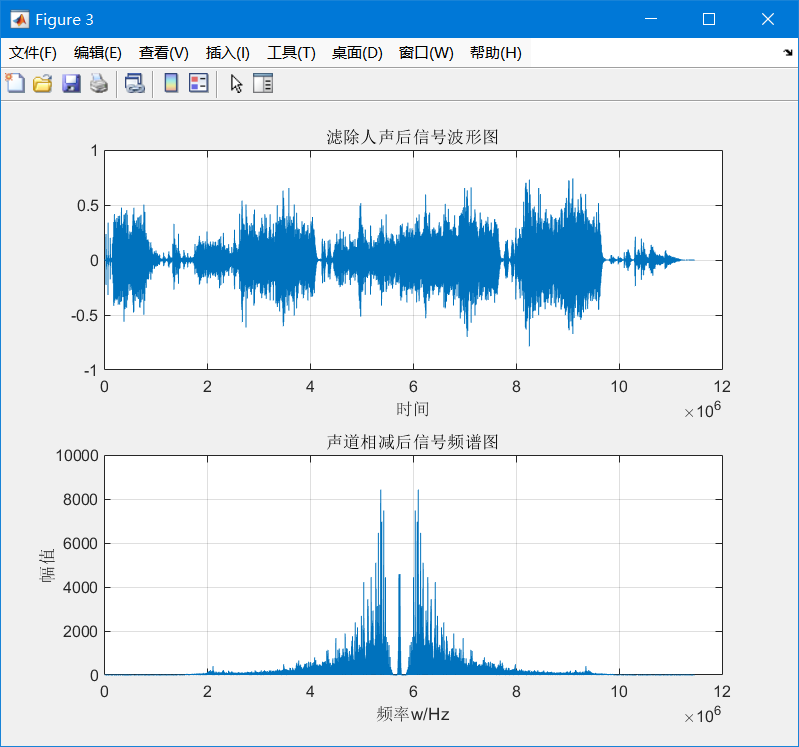Close the Figure 3 window
This screenshot has height=747, width=799.
tap(768, 19)
